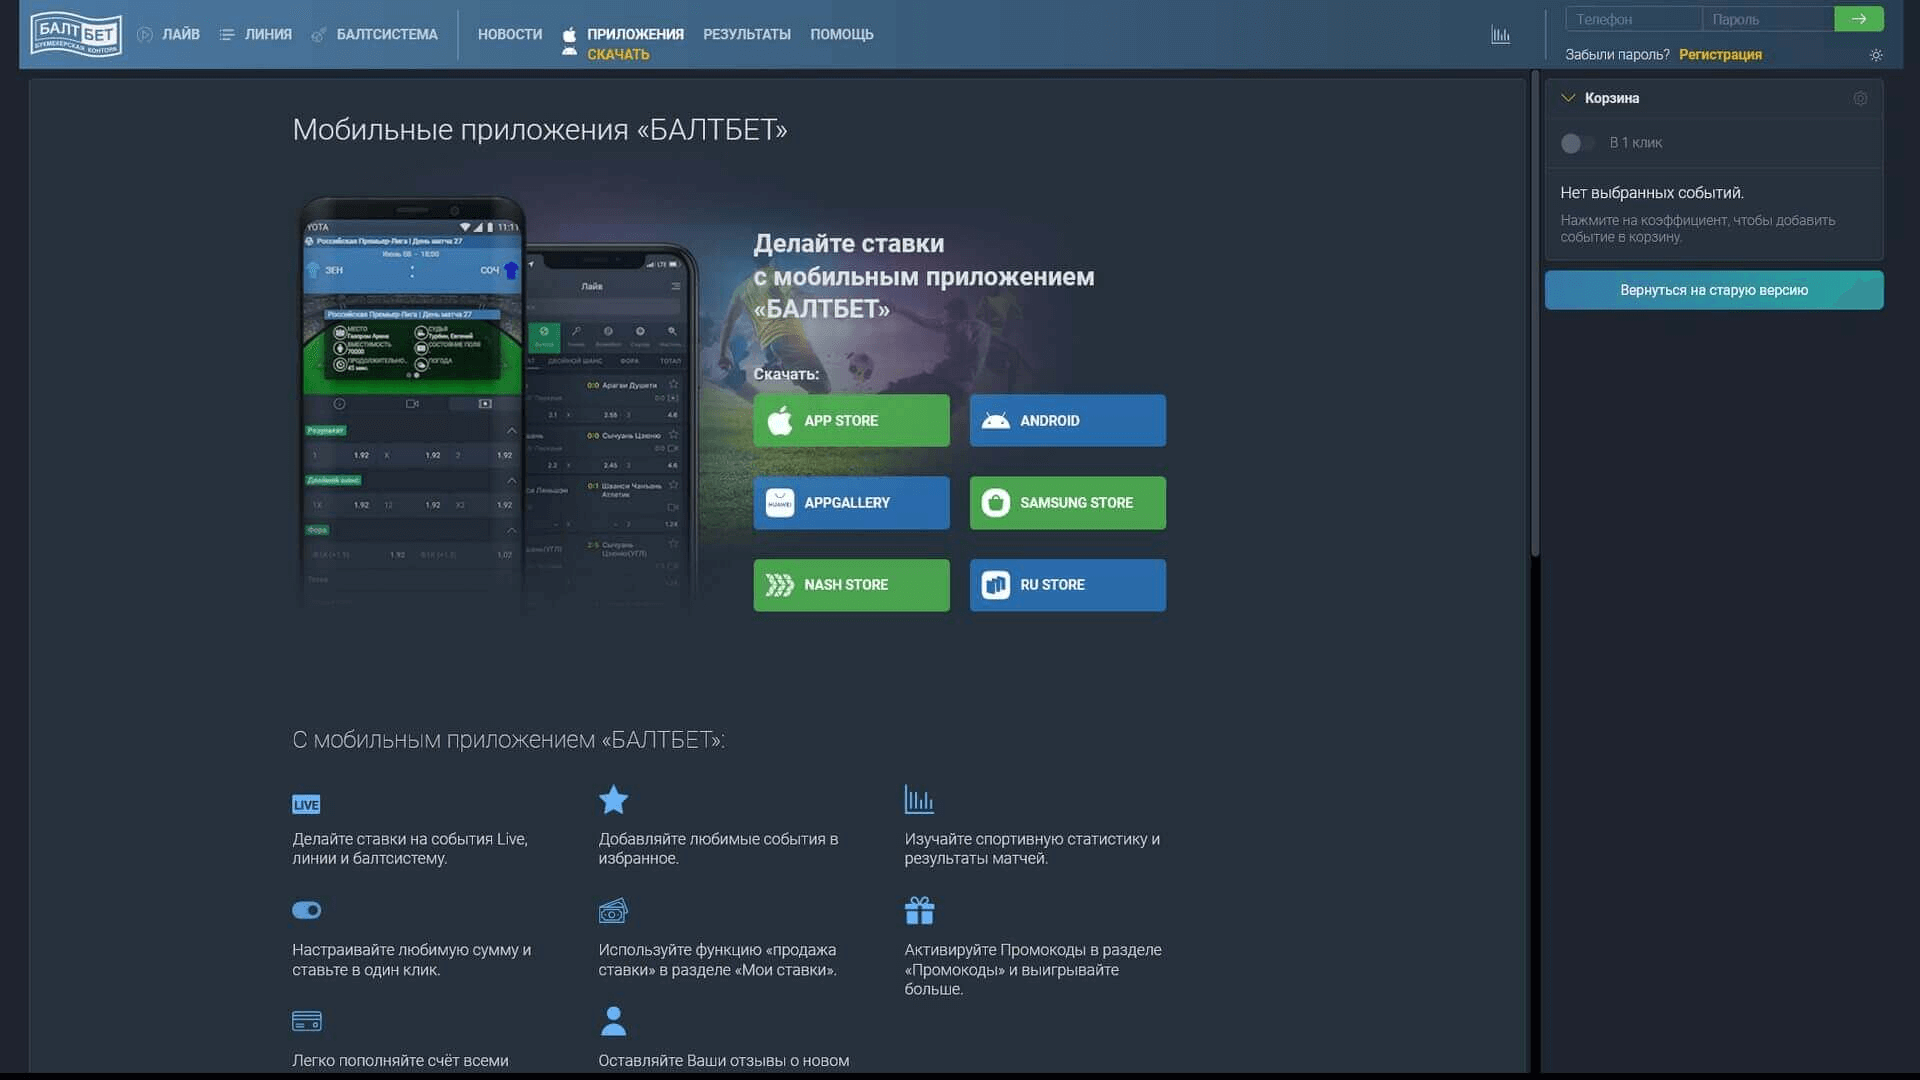1920x1080 pixels.
Task: Click the Apple icon next to Приложения
Action: 569,34
